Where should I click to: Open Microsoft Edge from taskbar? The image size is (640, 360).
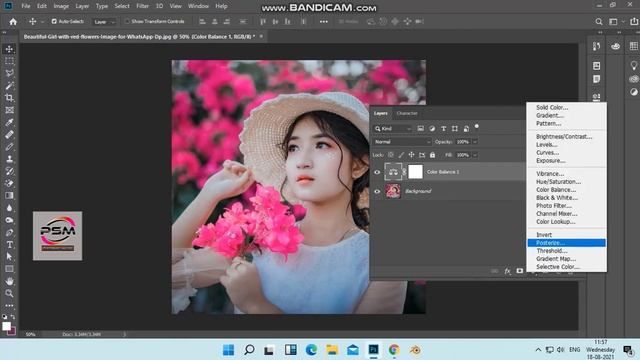(311, 350)
